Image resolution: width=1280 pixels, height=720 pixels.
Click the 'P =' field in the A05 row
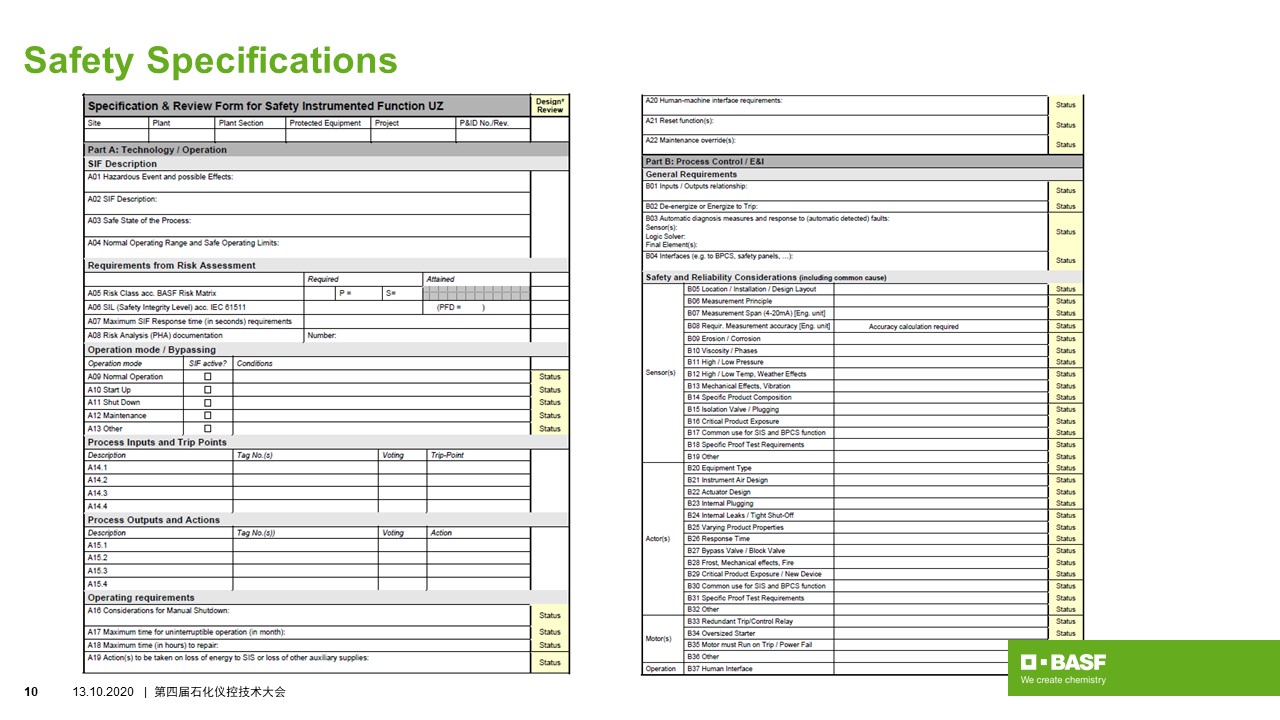(x=358, y=293)
